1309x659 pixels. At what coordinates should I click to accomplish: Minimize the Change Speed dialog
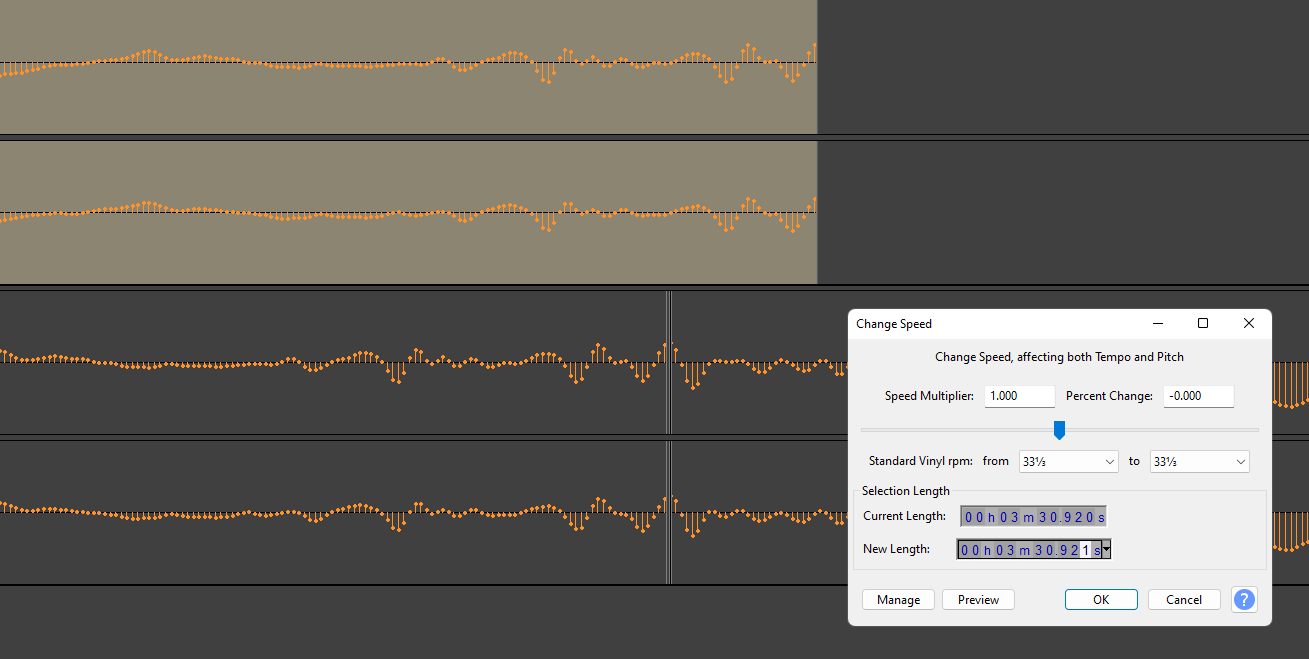(1158, 323)
